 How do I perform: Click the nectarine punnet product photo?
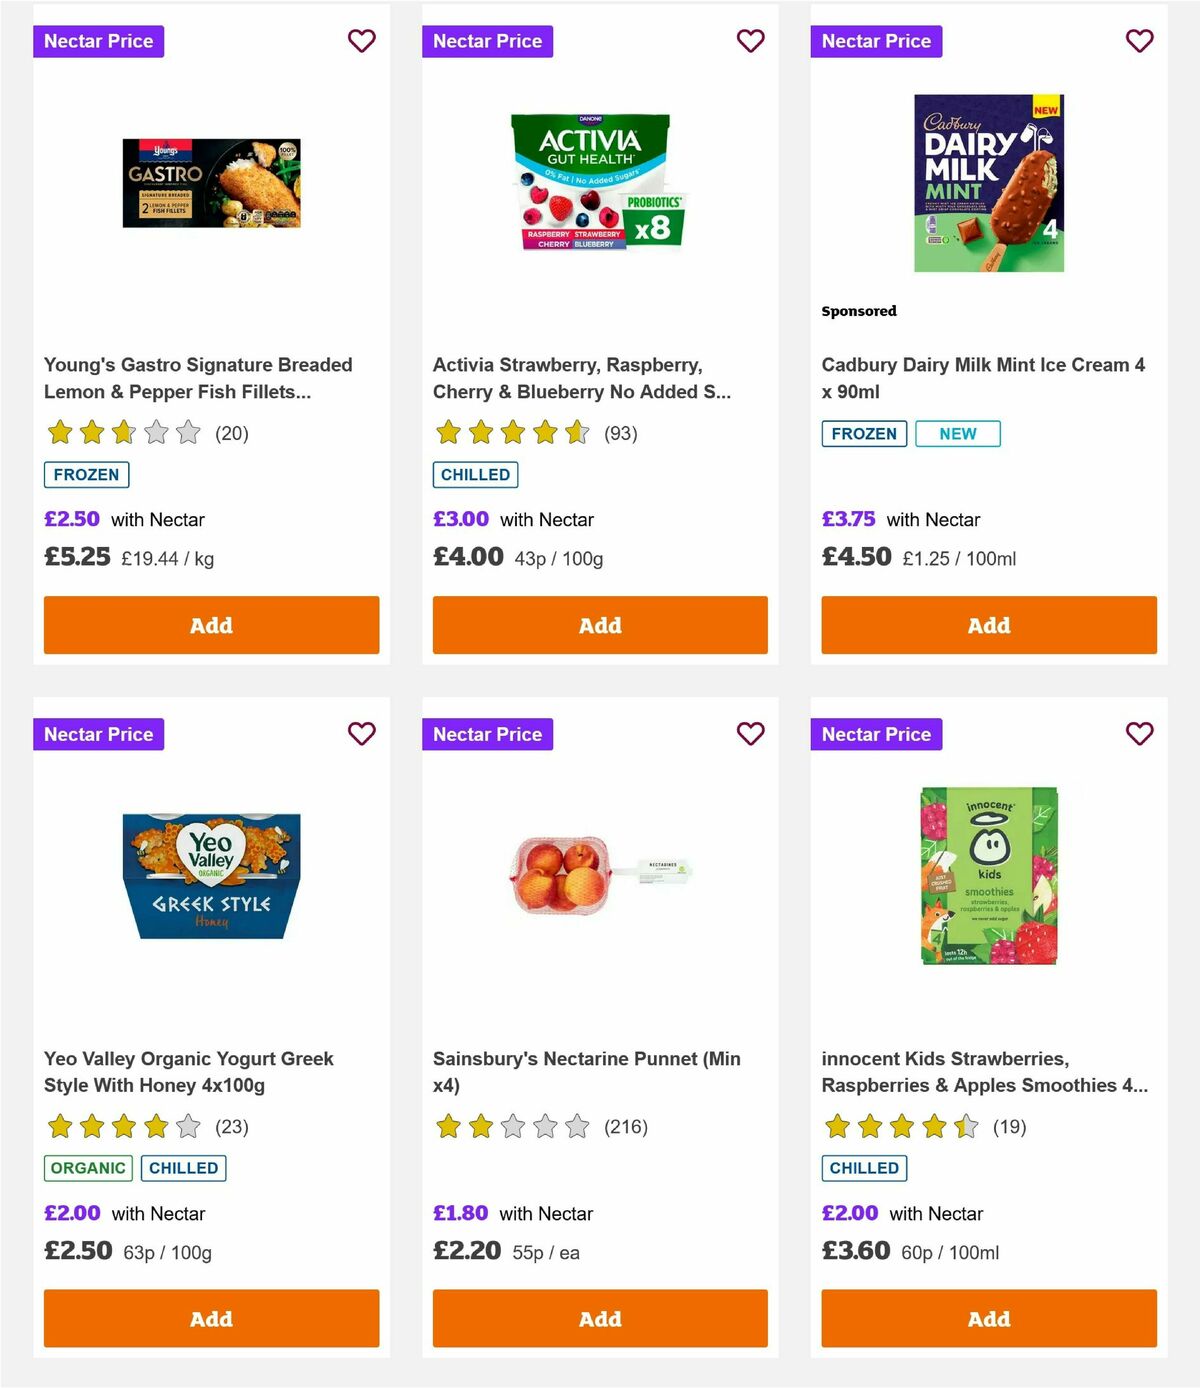point(599,873)
